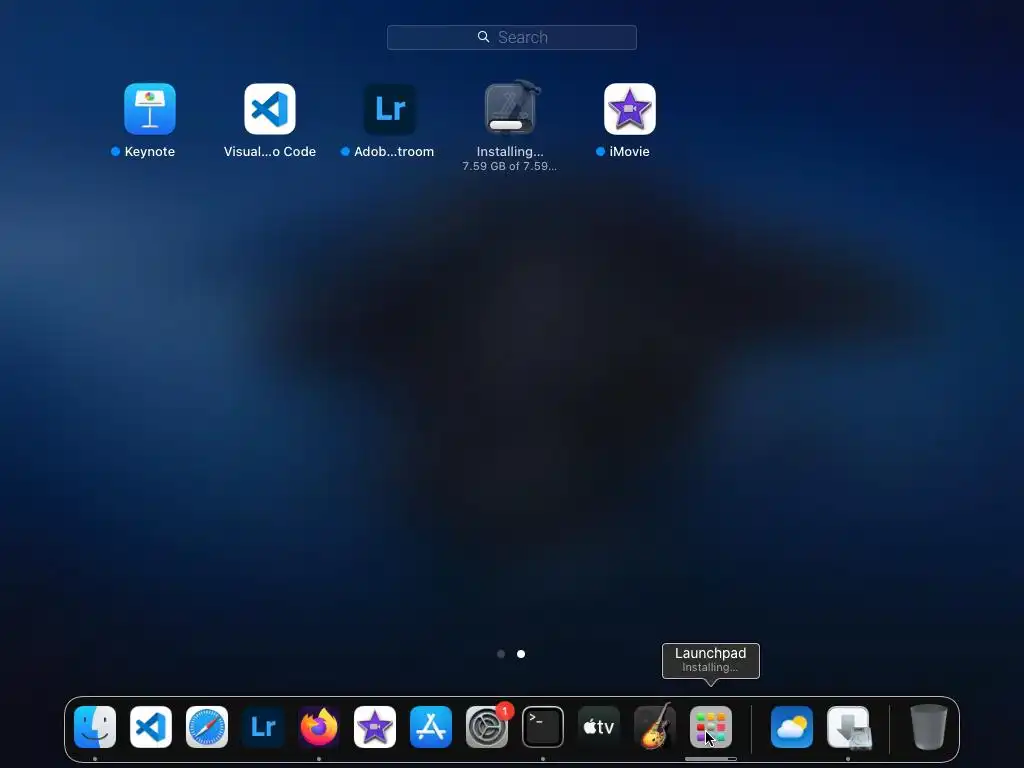Open iMovie from the Dock
This screenshot has height=768, width=1024.
click(375, 727)
